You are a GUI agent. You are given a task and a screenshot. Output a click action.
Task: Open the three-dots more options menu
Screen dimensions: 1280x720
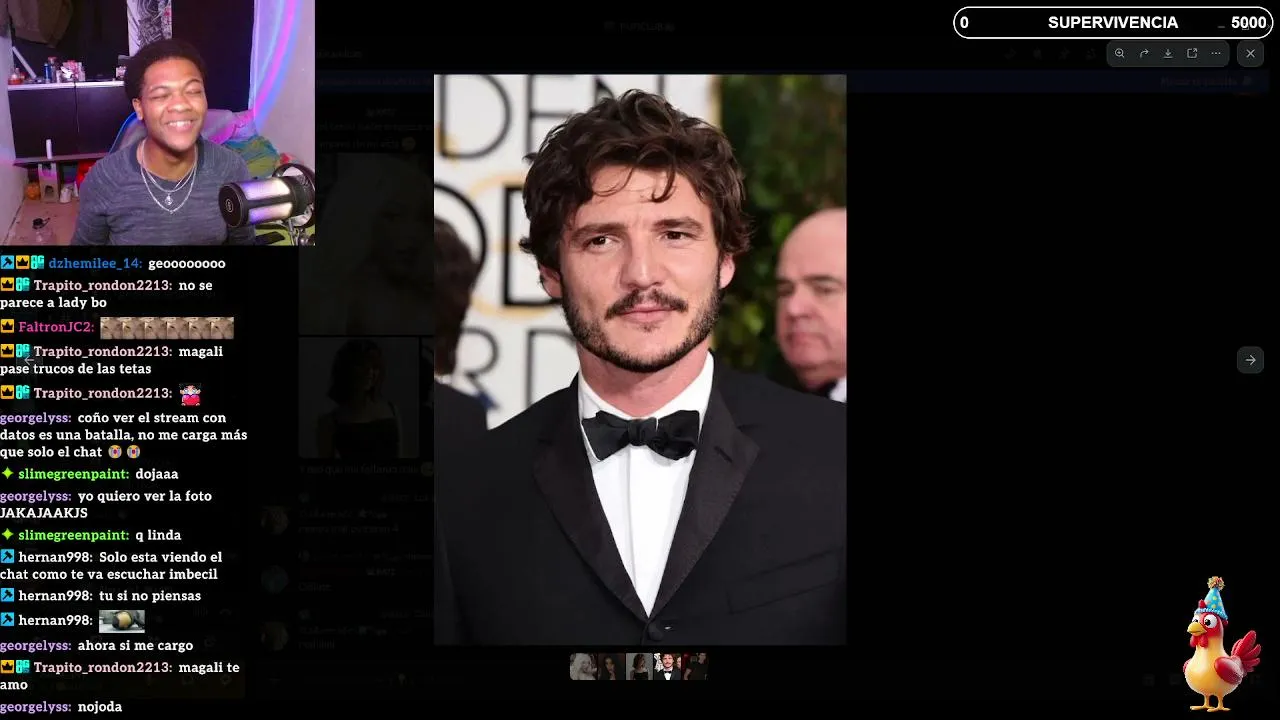click(x=1216, y=54)
